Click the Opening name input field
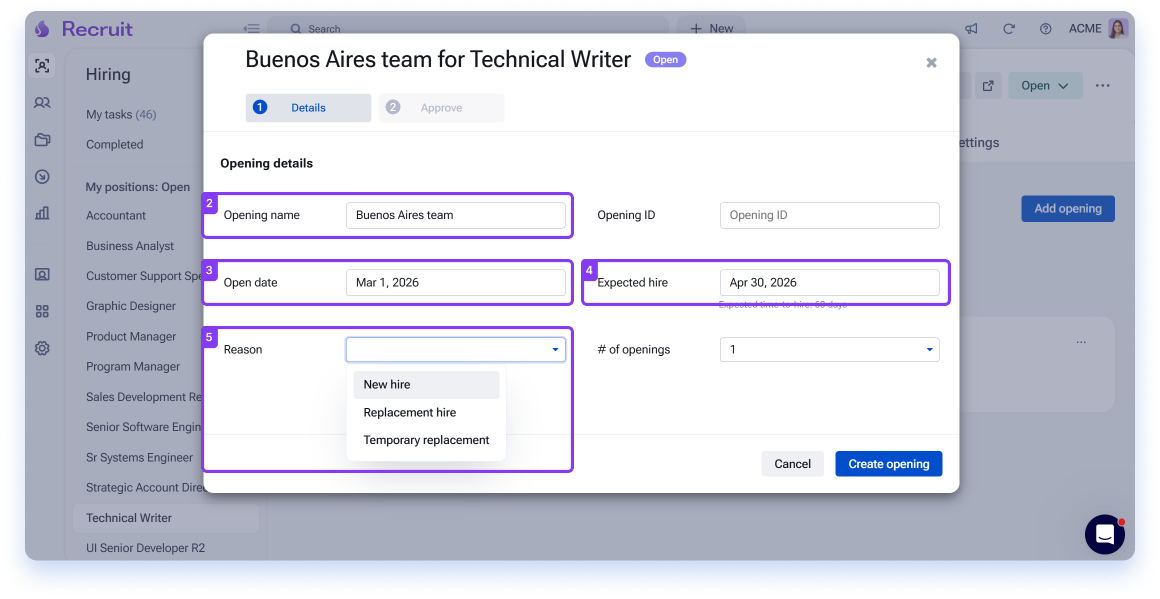Screen dimensions: 1160x599 (456, 215)
